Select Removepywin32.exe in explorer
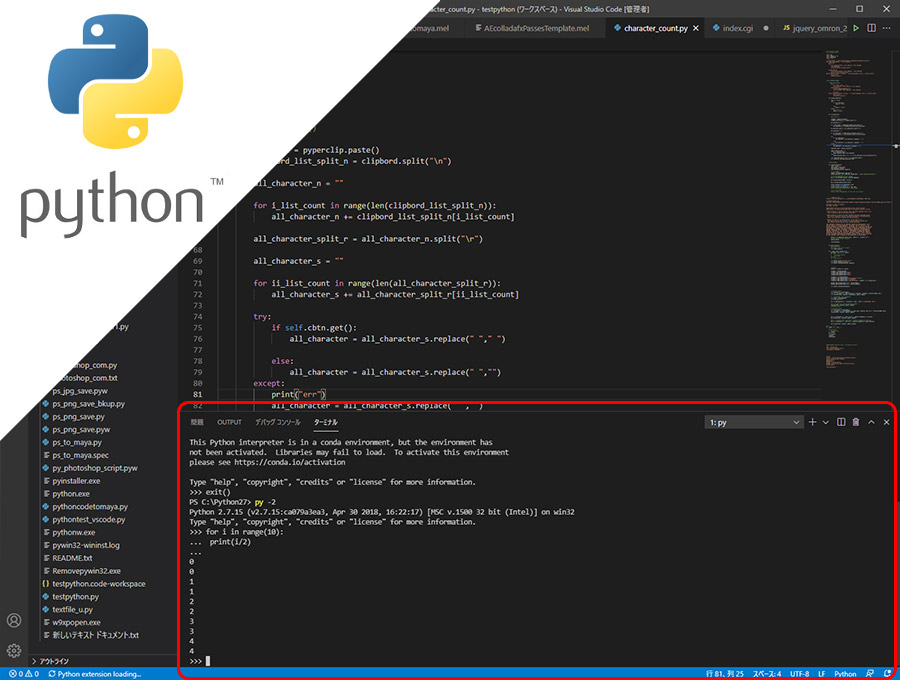Viewport: 900px width, 680px height. pyautogui.click(x=86, y=571)
